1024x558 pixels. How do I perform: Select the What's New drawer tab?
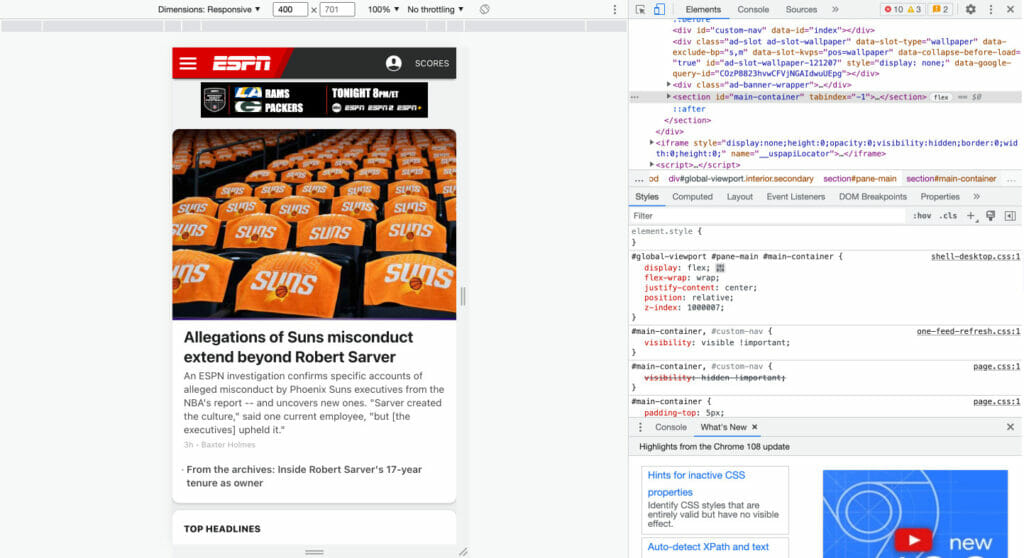point(723,427)
